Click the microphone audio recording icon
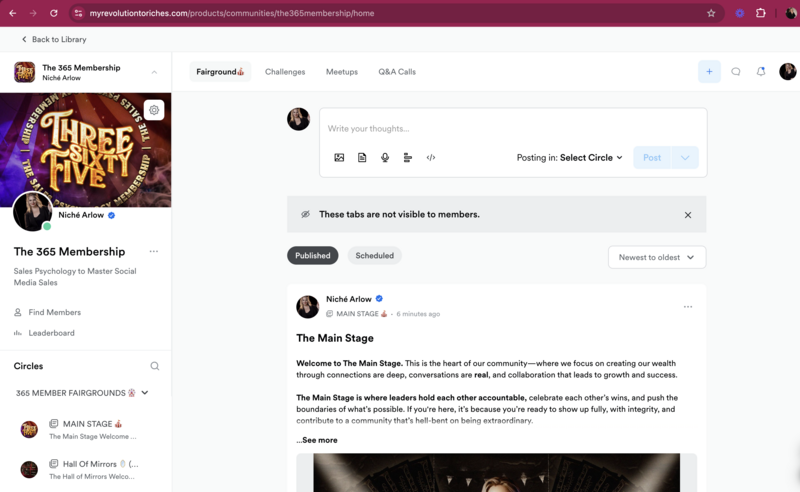Screen dimensions: 800x492 [385, 158]
